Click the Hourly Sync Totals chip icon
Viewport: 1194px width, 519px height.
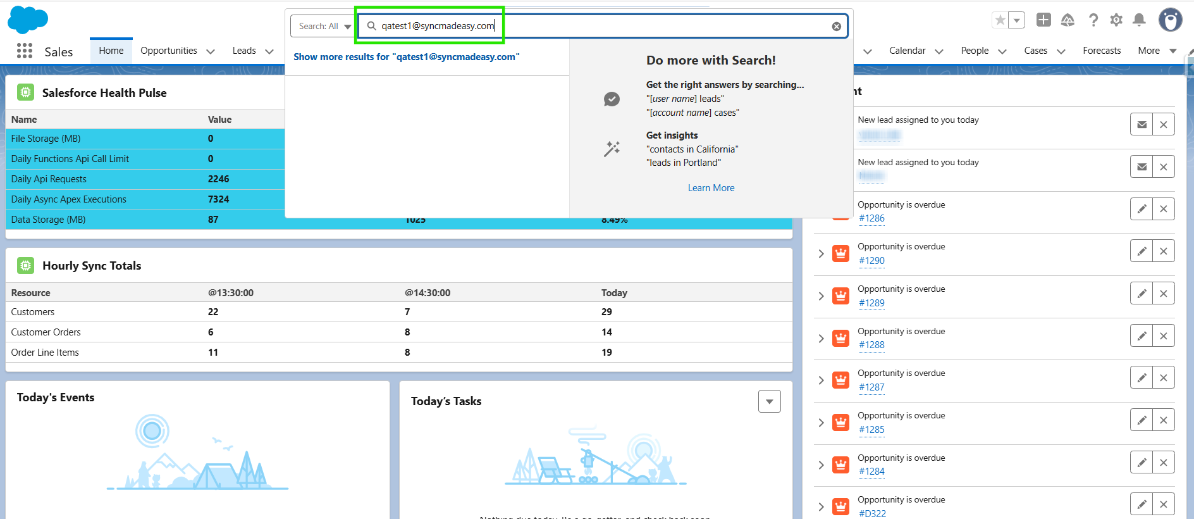click(25, 266)
